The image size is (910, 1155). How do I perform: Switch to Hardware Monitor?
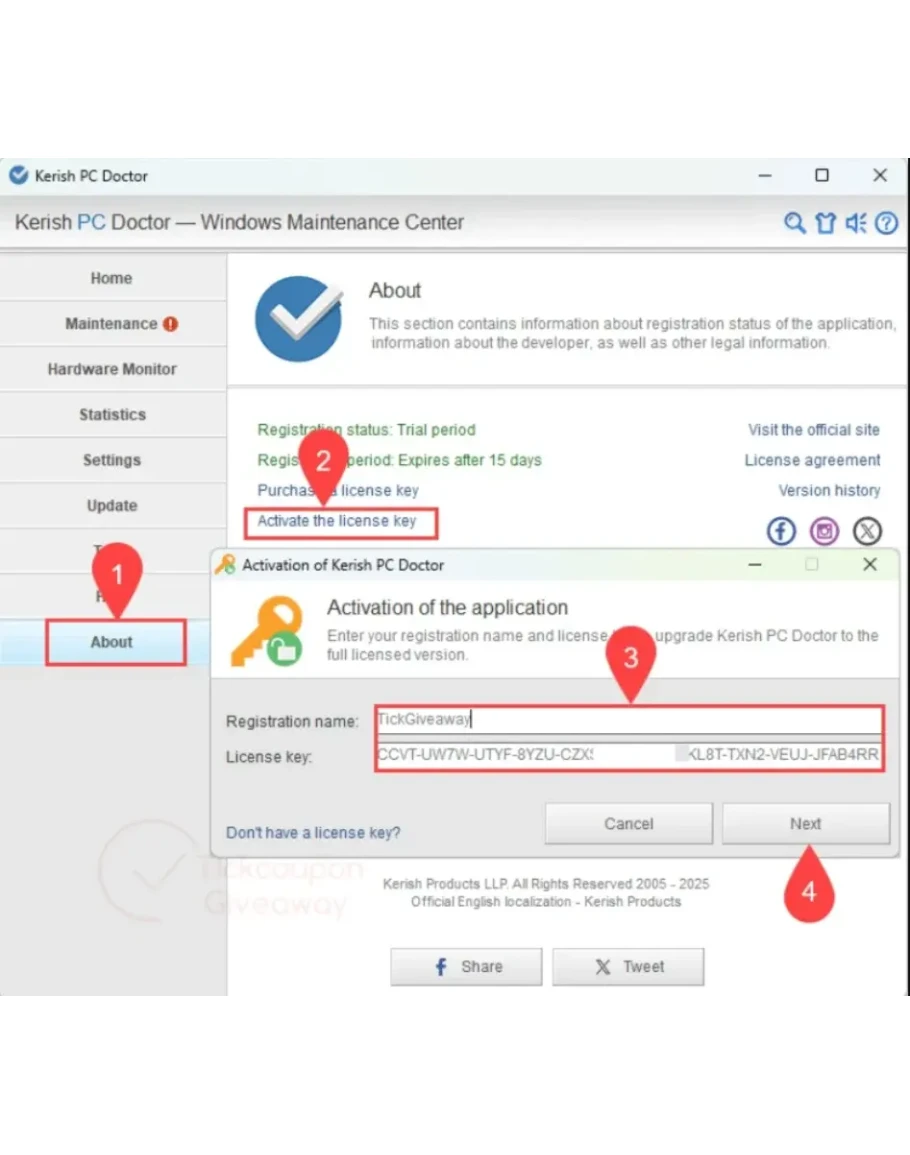[112, 369]
